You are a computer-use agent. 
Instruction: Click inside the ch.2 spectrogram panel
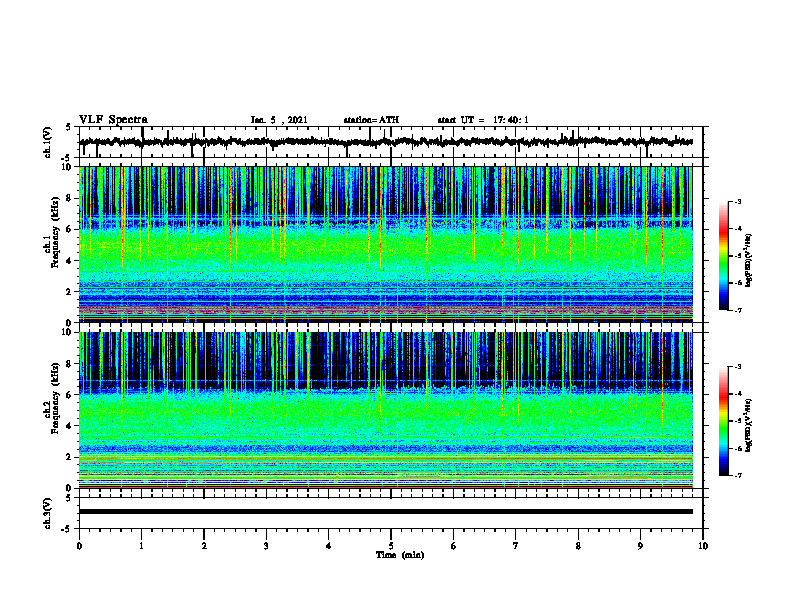pos(386,410)
